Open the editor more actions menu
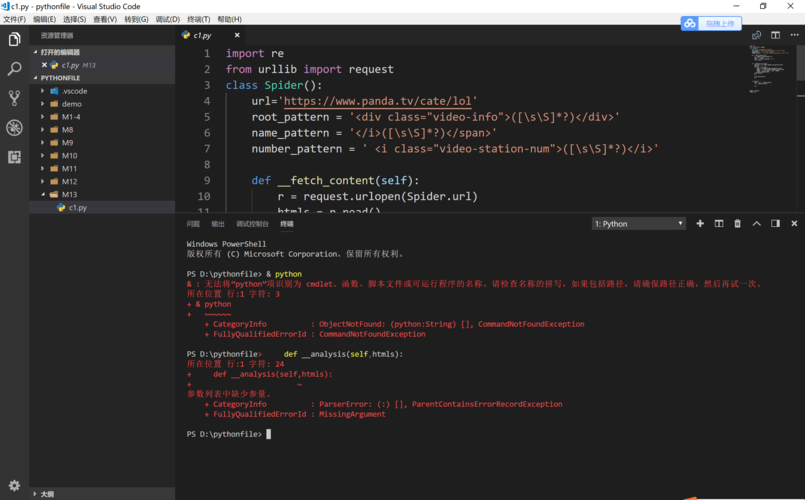 (794, 35)
